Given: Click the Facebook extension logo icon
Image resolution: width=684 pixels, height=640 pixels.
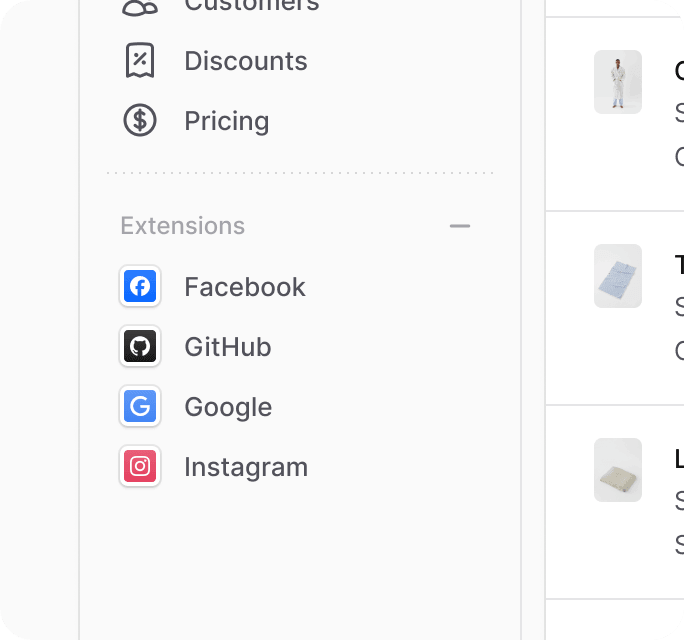Looking at the screenshot, I should pos(140,286).
